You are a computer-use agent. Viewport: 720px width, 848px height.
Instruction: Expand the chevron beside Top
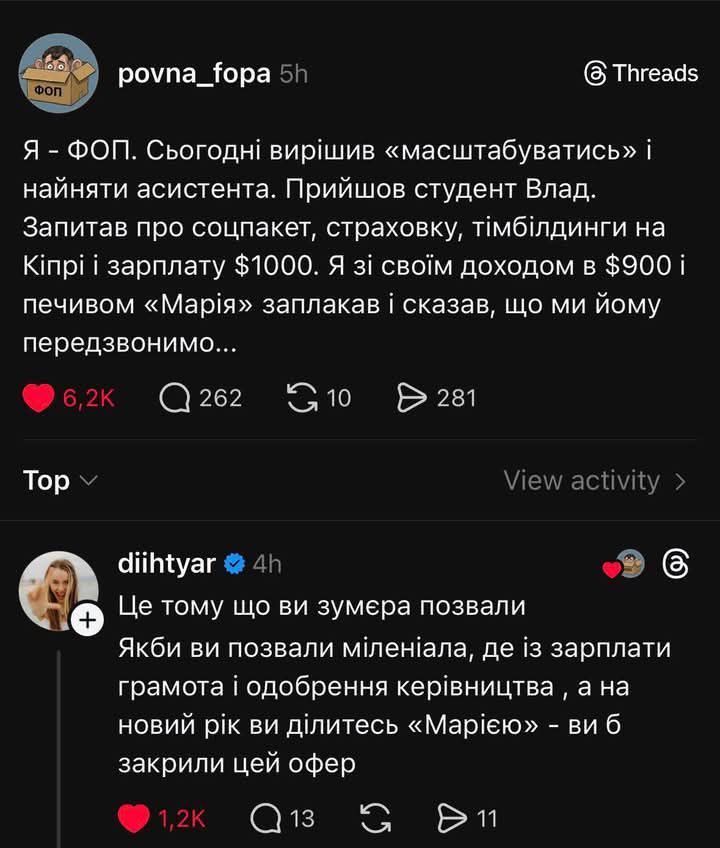(88, 482)
